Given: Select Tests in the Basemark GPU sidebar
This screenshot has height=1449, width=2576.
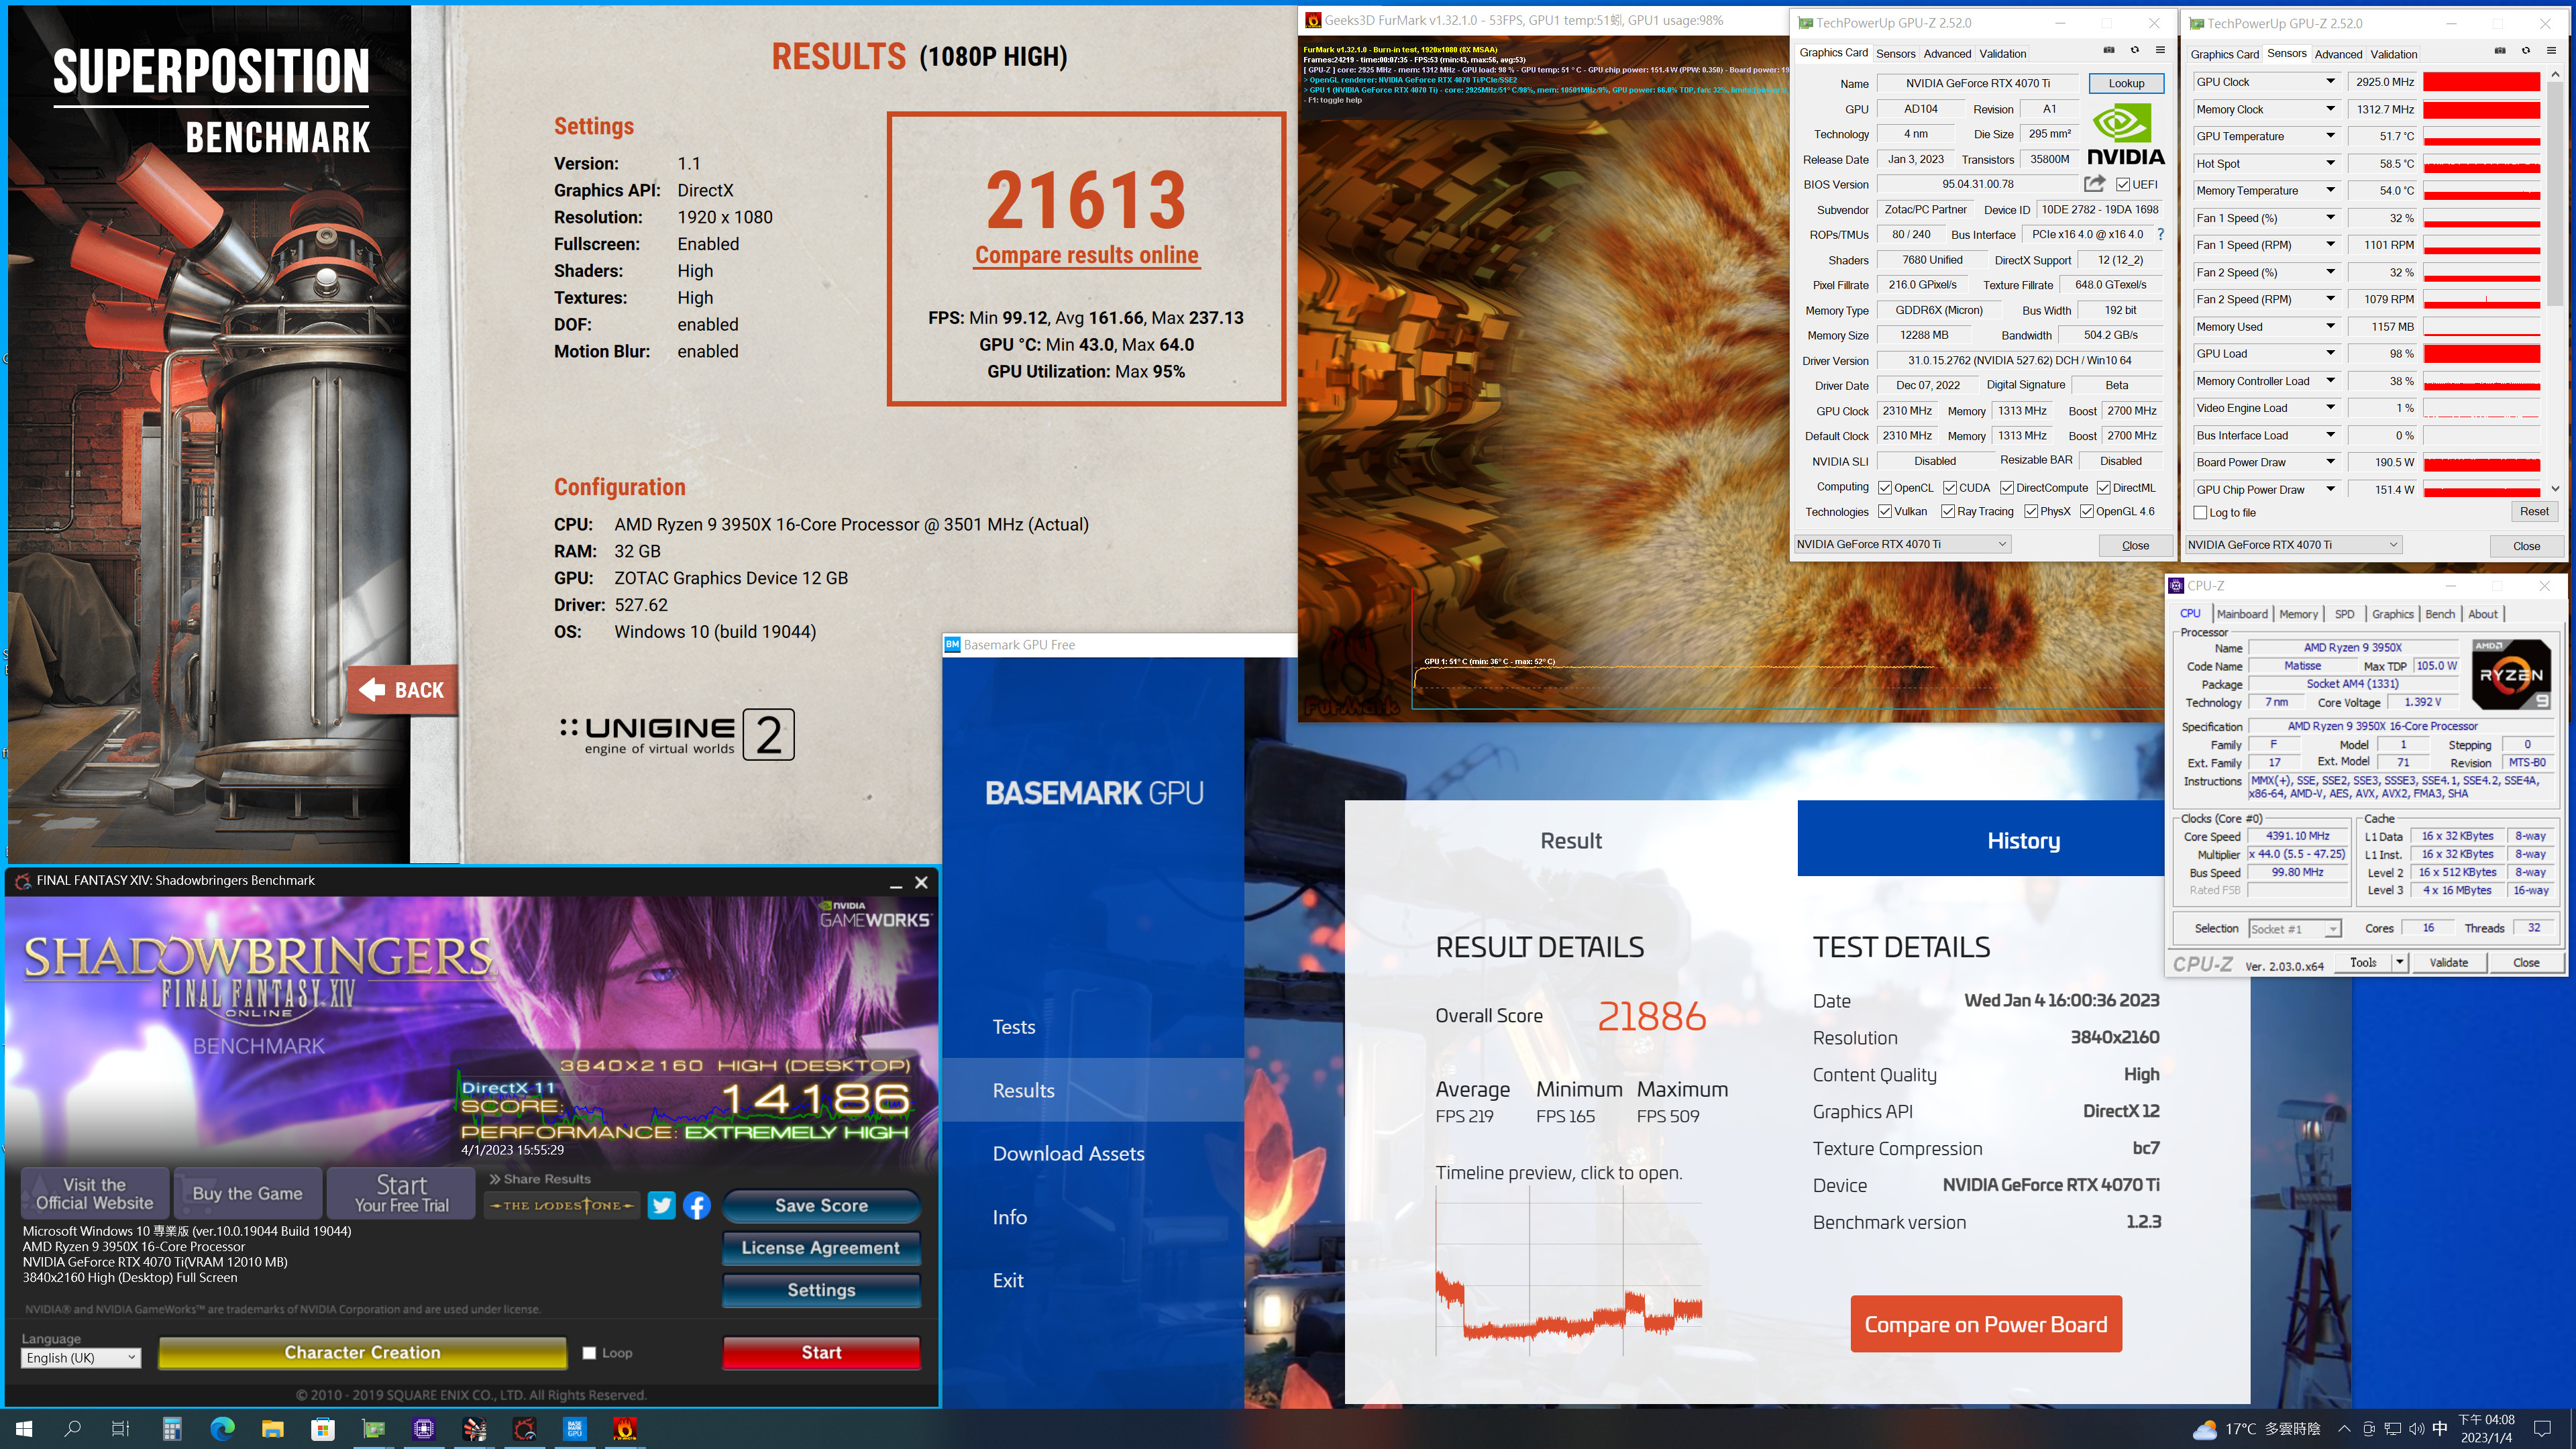Looking at the screenshot, I should [1013, 1027].
